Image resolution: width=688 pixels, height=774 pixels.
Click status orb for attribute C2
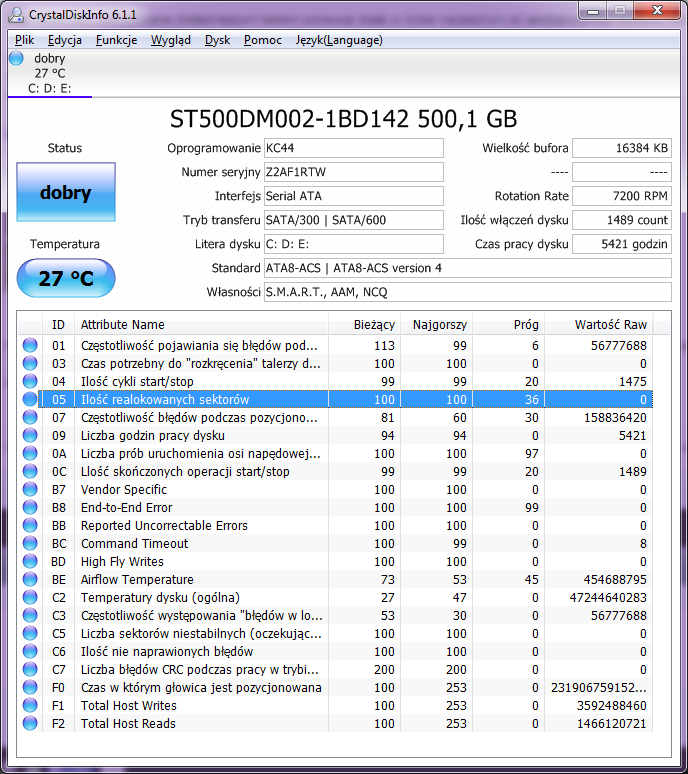(30, 597)
